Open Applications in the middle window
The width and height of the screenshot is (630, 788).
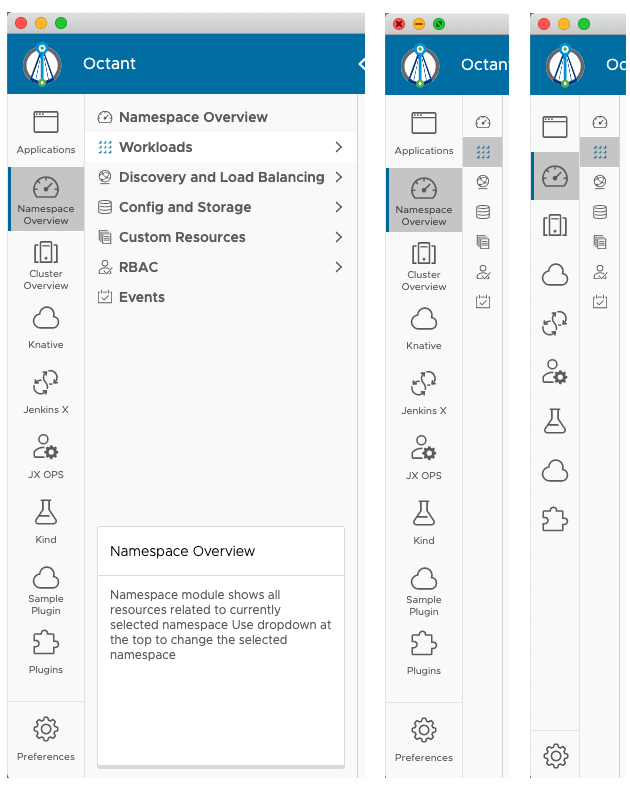424,133
